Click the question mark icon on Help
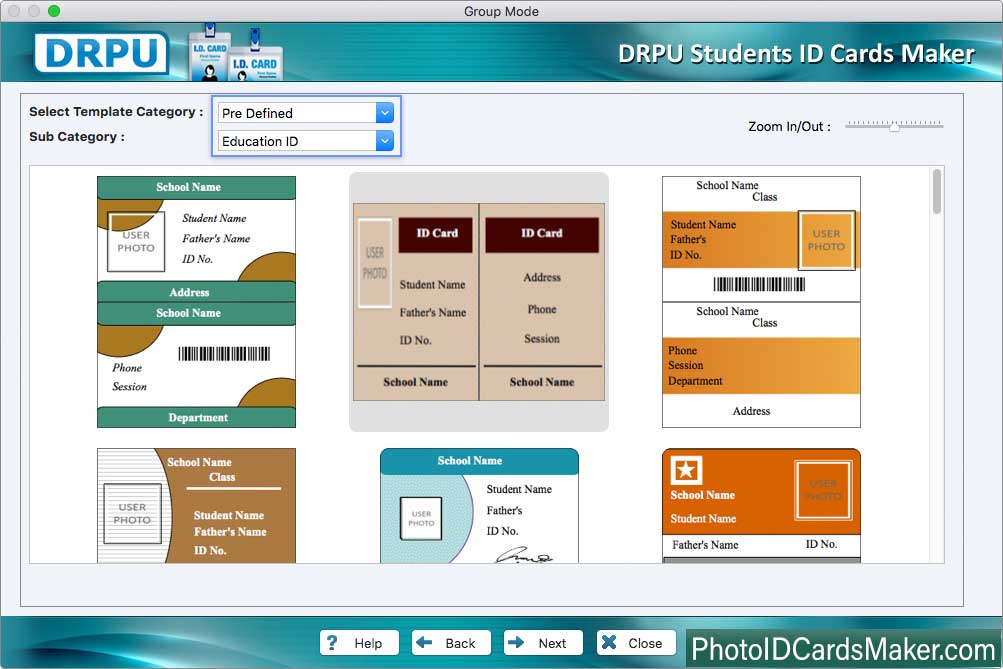 [332, 642]
